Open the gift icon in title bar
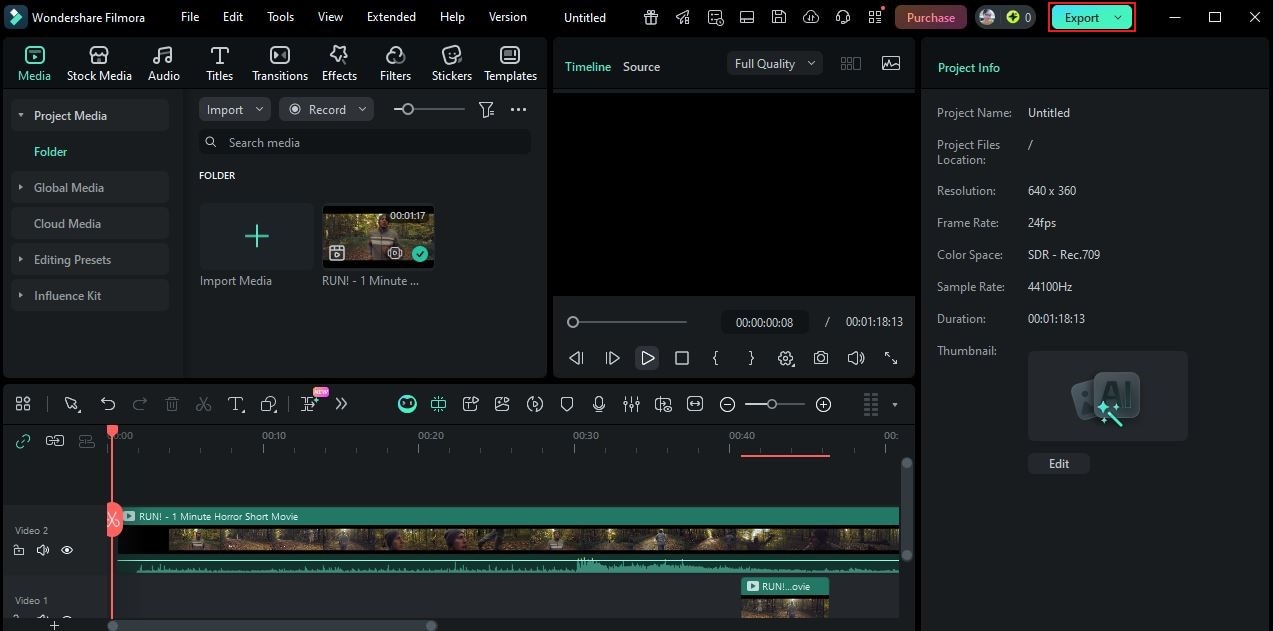The height and width of the screenshot is (631, 1273). tap(651, 17)
